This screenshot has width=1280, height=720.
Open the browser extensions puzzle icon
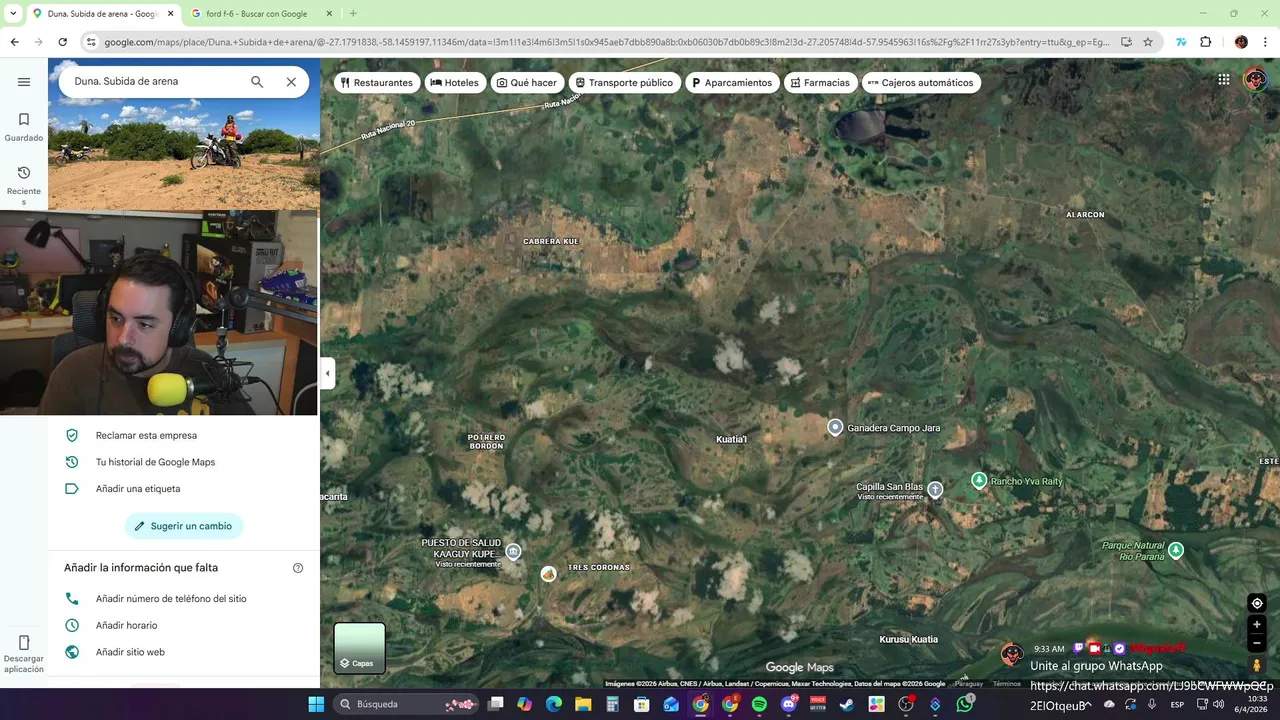[x=1205, y=42]
